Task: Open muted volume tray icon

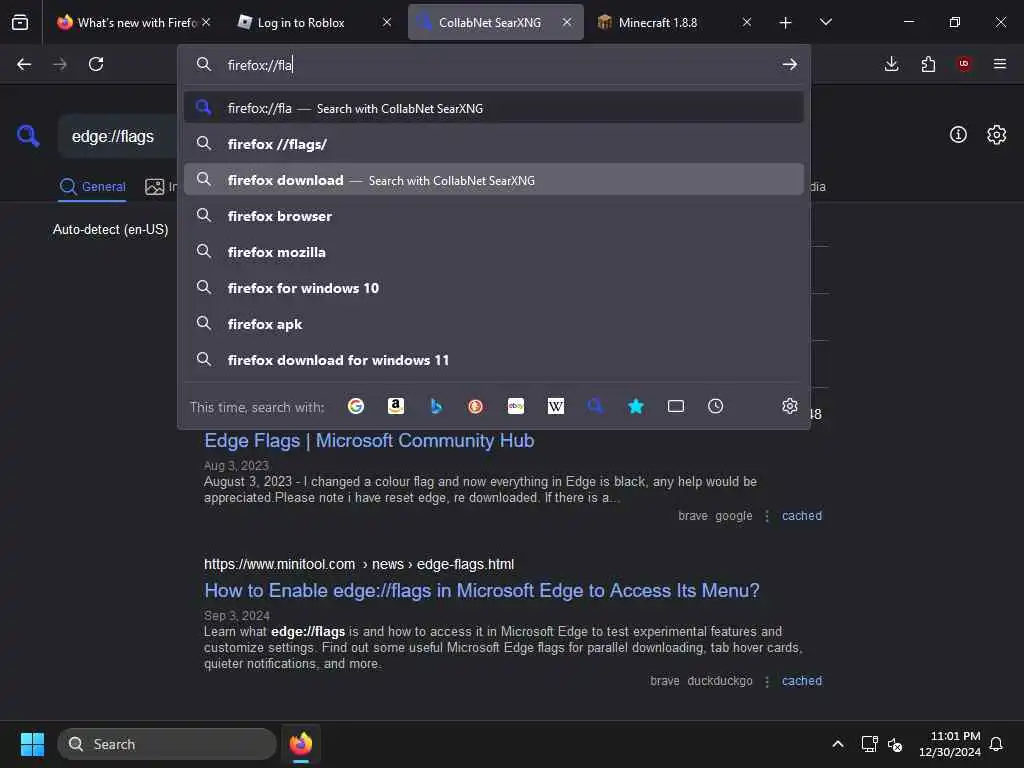Action: (895, 744)
